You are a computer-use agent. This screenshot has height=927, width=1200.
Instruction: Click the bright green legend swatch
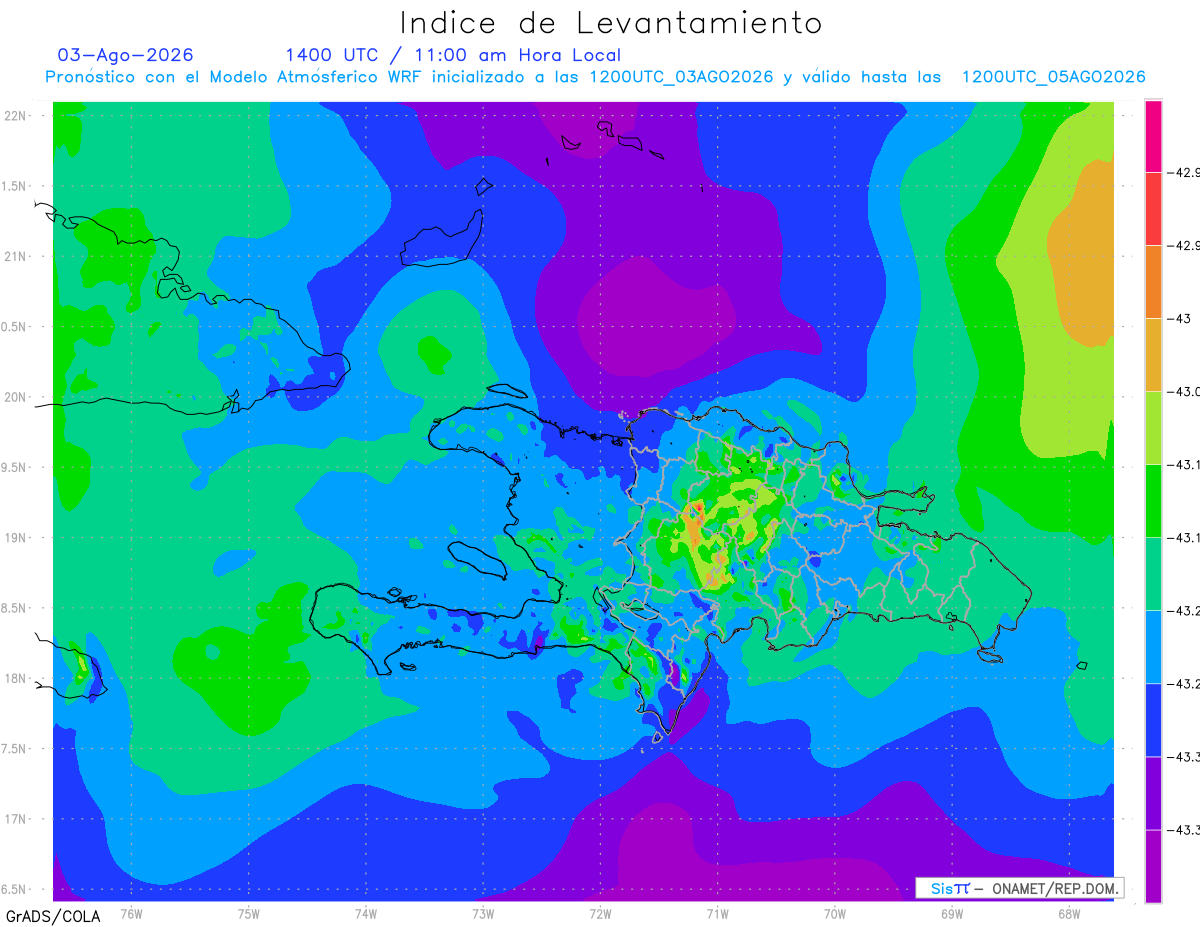click(x=1153, y=500)
